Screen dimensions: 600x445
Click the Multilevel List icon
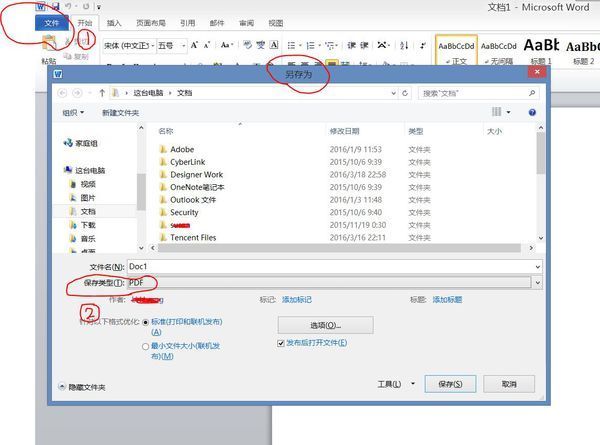pyautogui.click(x=330, y=46)
